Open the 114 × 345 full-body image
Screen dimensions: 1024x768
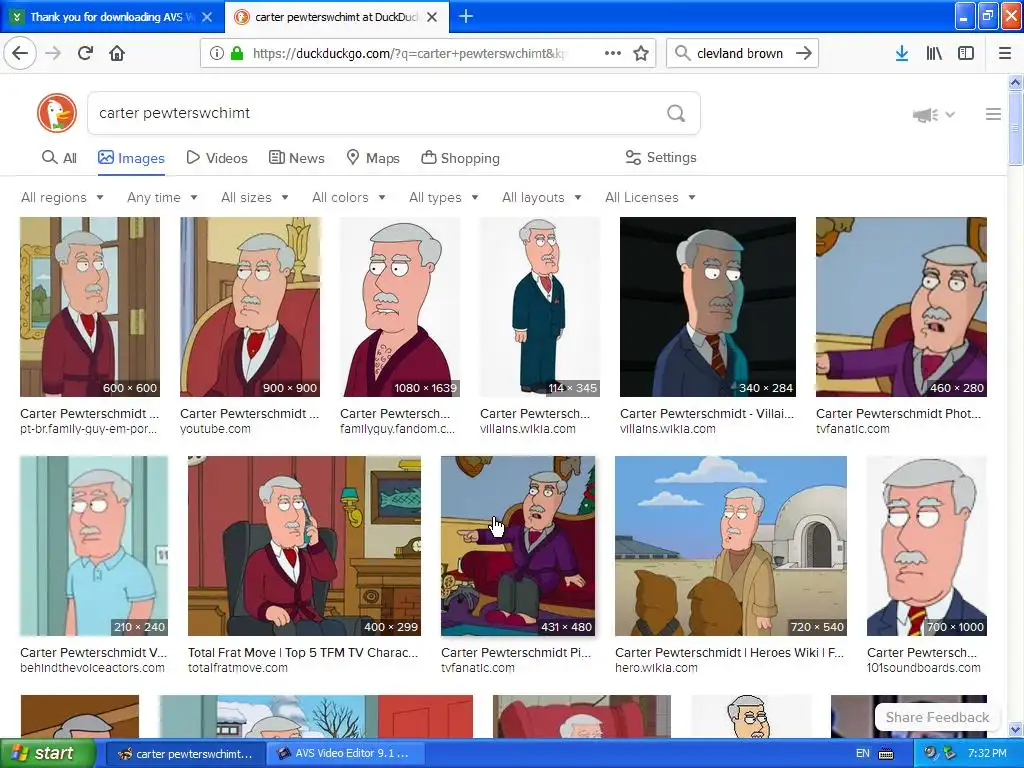(539, 307)
